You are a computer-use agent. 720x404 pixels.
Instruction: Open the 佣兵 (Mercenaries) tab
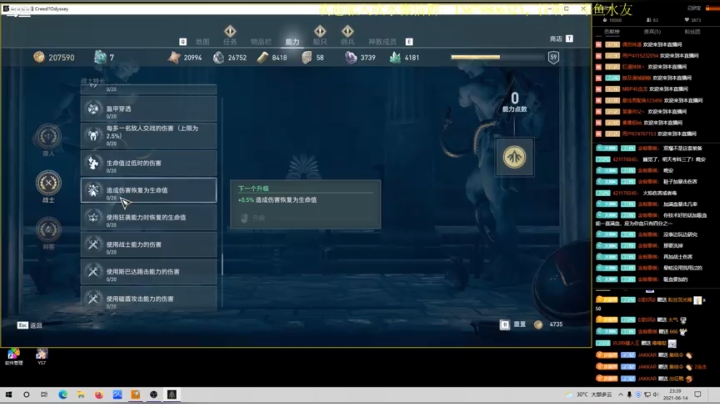347,42
